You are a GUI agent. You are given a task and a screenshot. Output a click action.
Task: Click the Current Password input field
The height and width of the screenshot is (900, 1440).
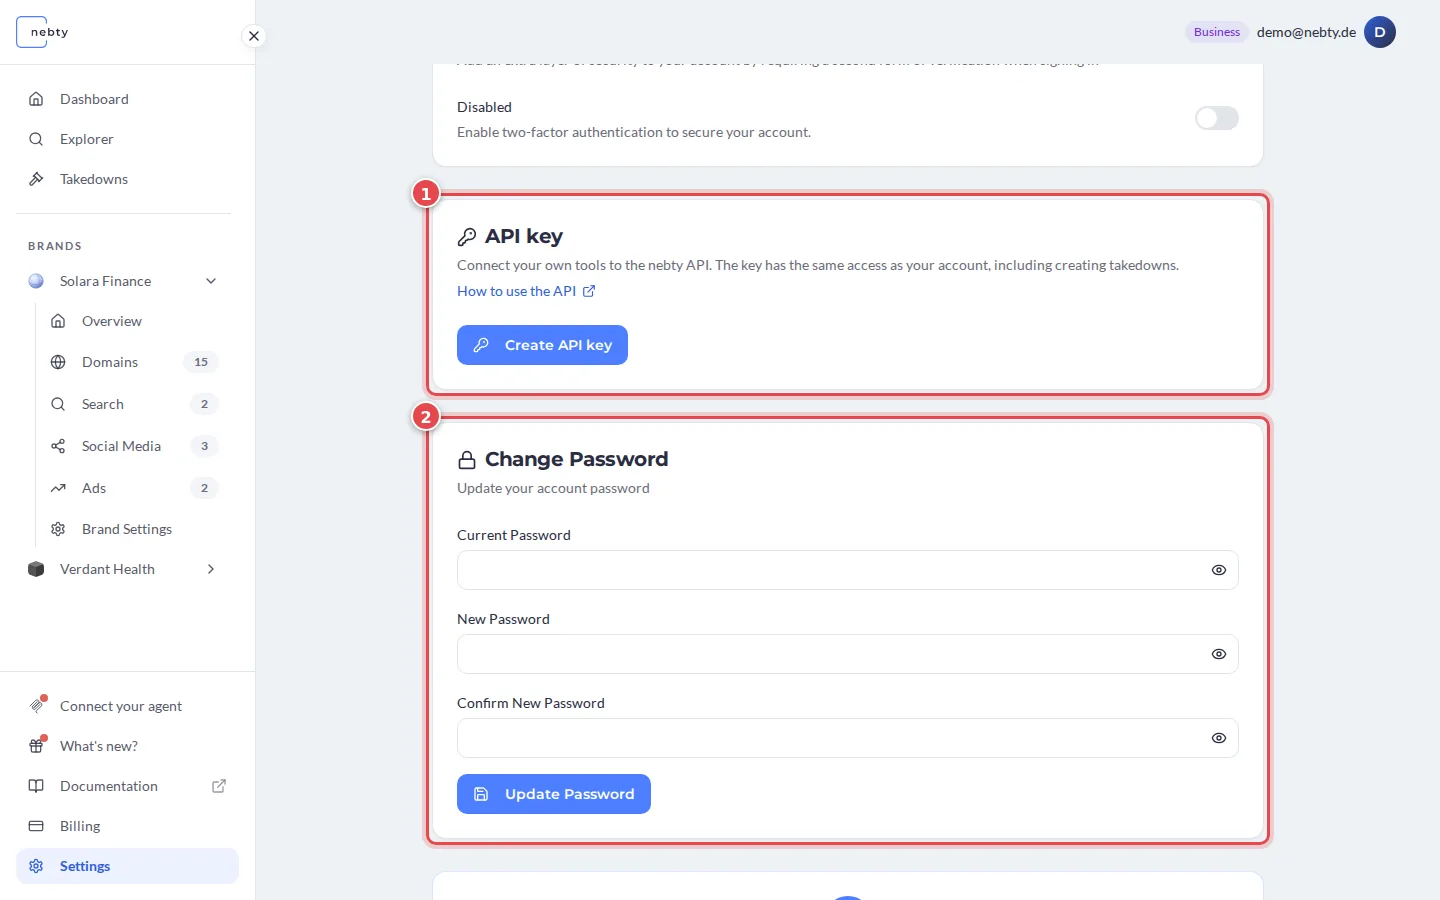point(848,570)
